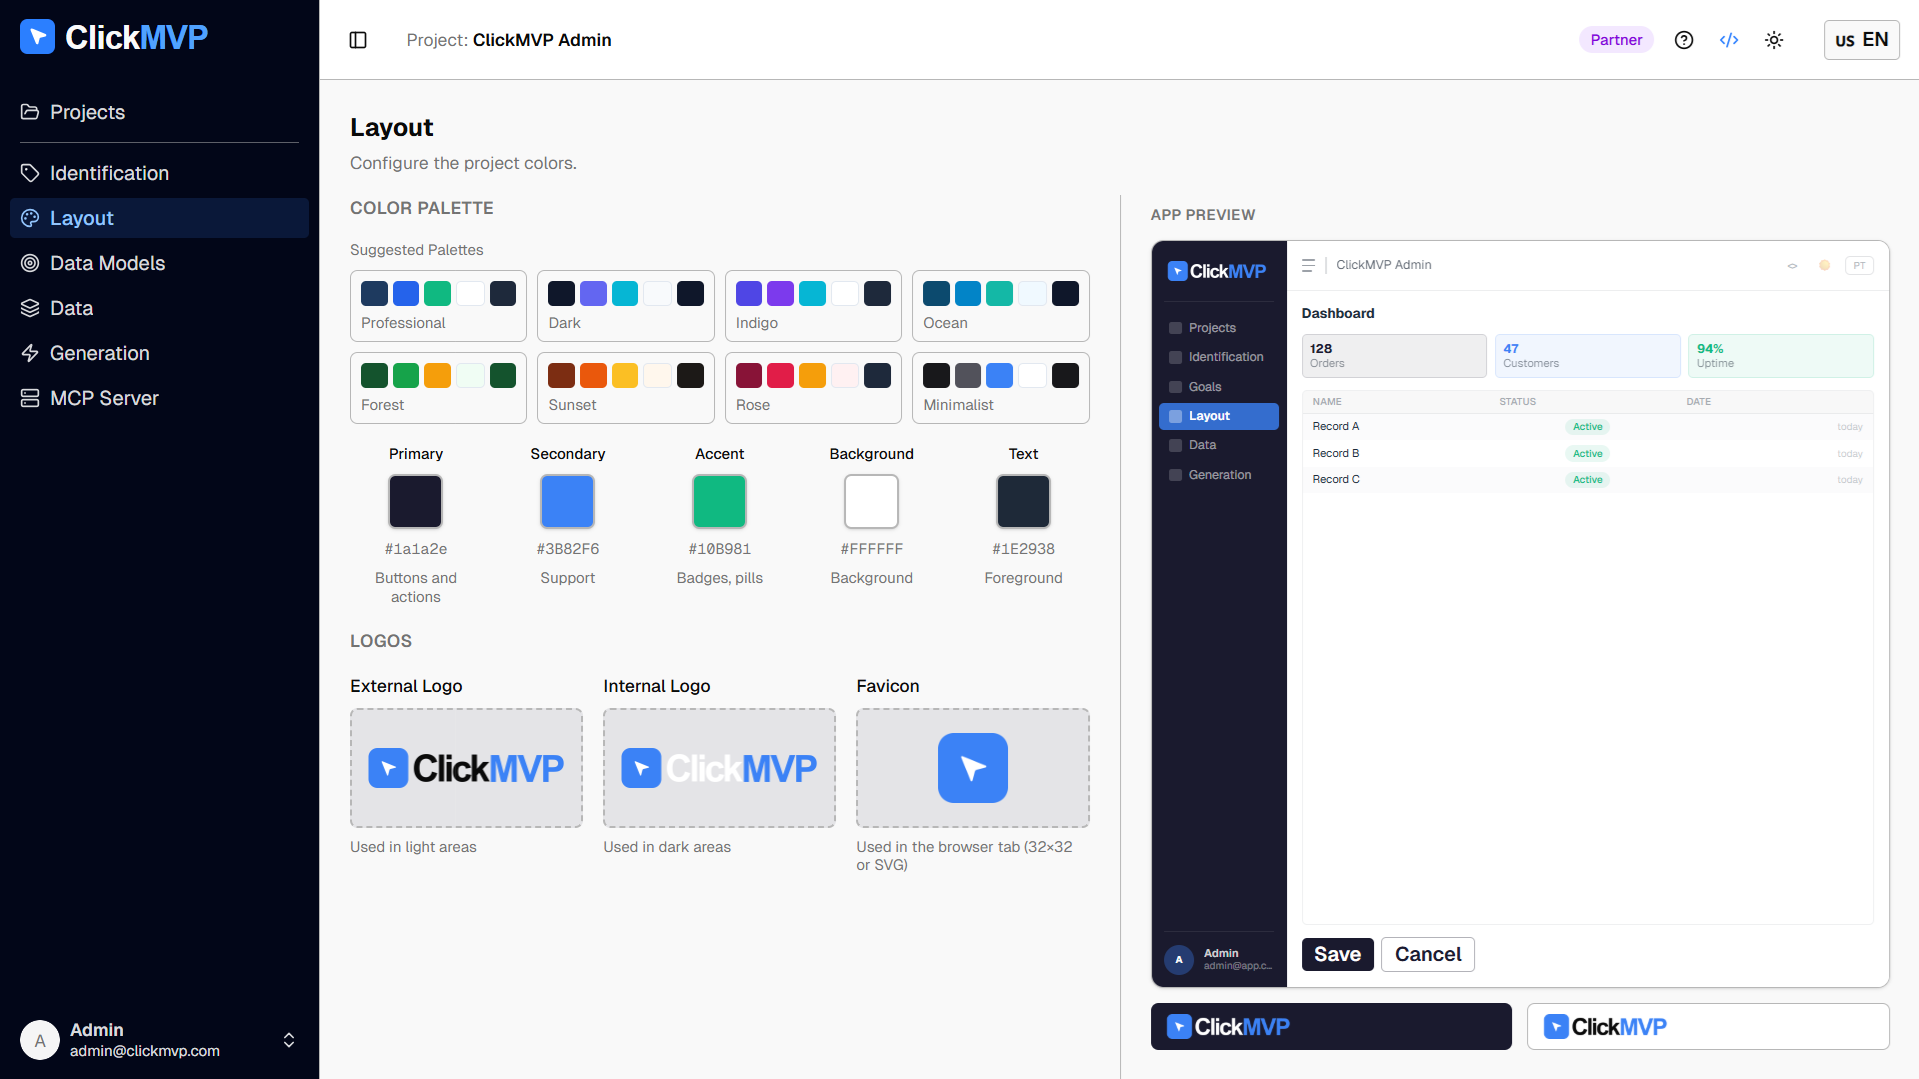Click the Identification tag icon
This screenshot has height=1079, width=1919.
[x=30, y=173]
